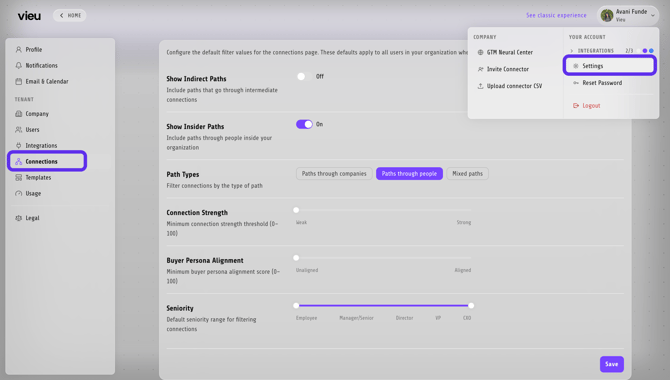This screenshot has height=380, width=670.
Task: Click the Templates icon in sidebar
Action: [18, 177]
